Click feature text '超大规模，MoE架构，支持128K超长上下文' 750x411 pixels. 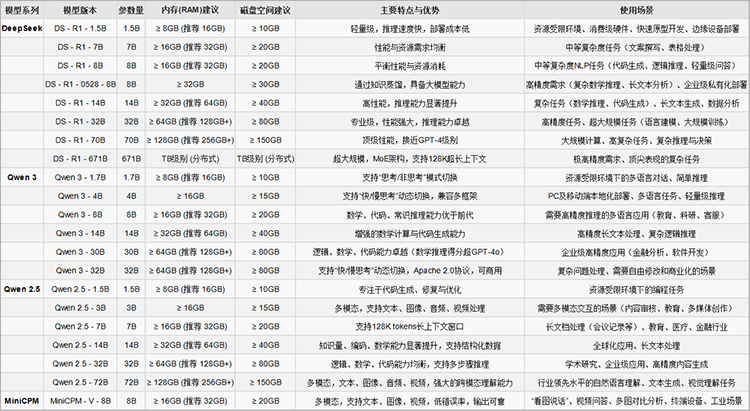pos(410,159)
